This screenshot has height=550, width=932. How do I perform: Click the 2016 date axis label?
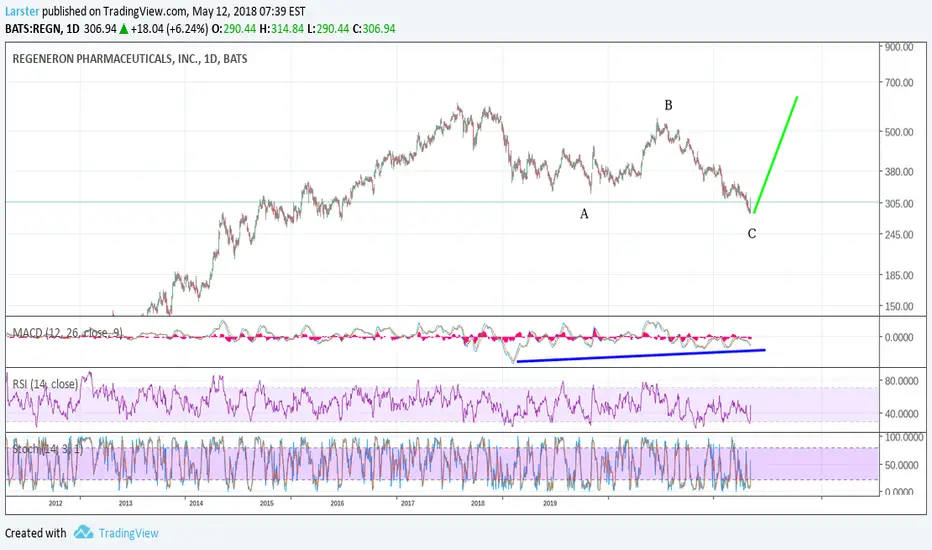337,503
